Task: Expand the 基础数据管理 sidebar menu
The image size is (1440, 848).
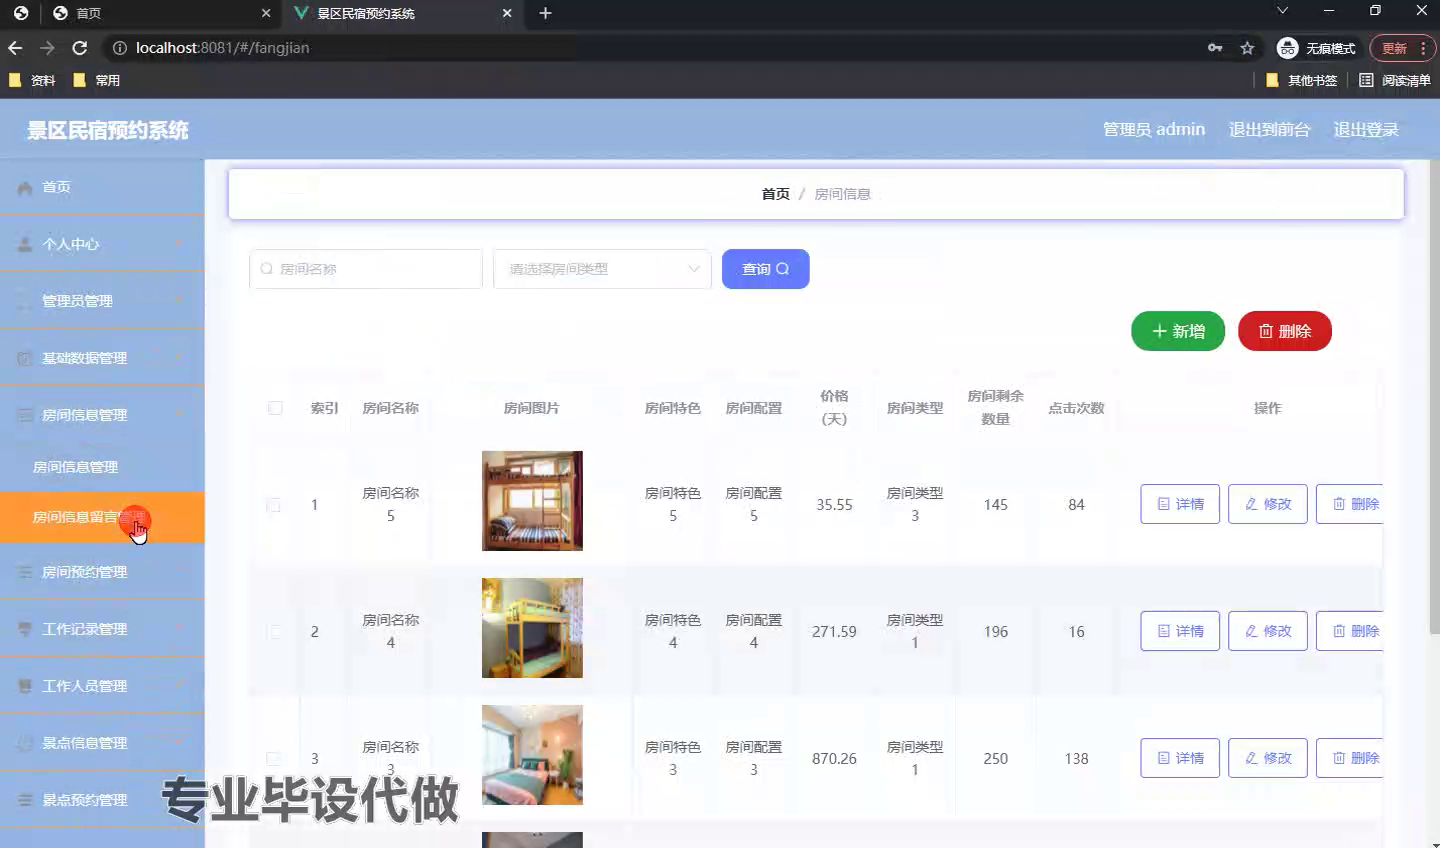Action: [102, 358]
